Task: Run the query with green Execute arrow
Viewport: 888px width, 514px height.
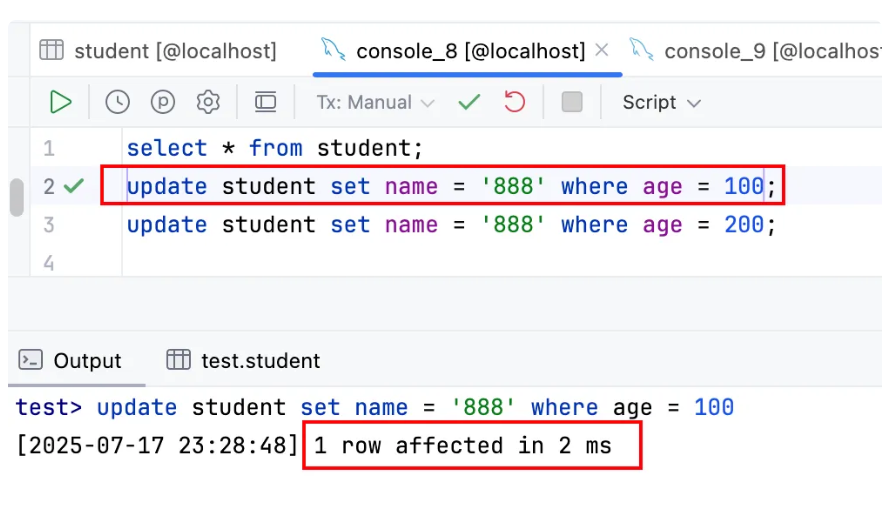Action: [x=61, y=102]
